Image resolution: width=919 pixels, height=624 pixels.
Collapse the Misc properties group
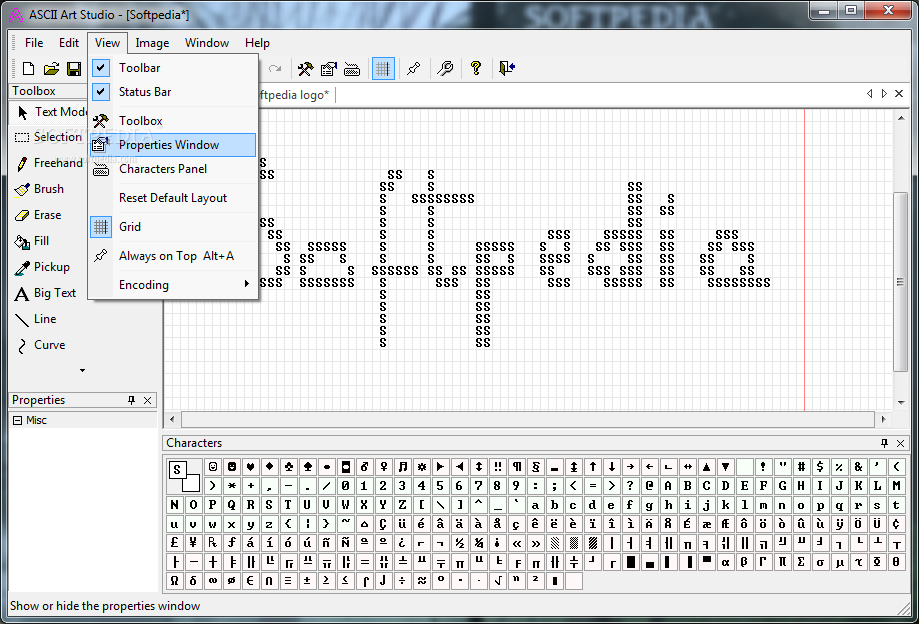[18, 420]
